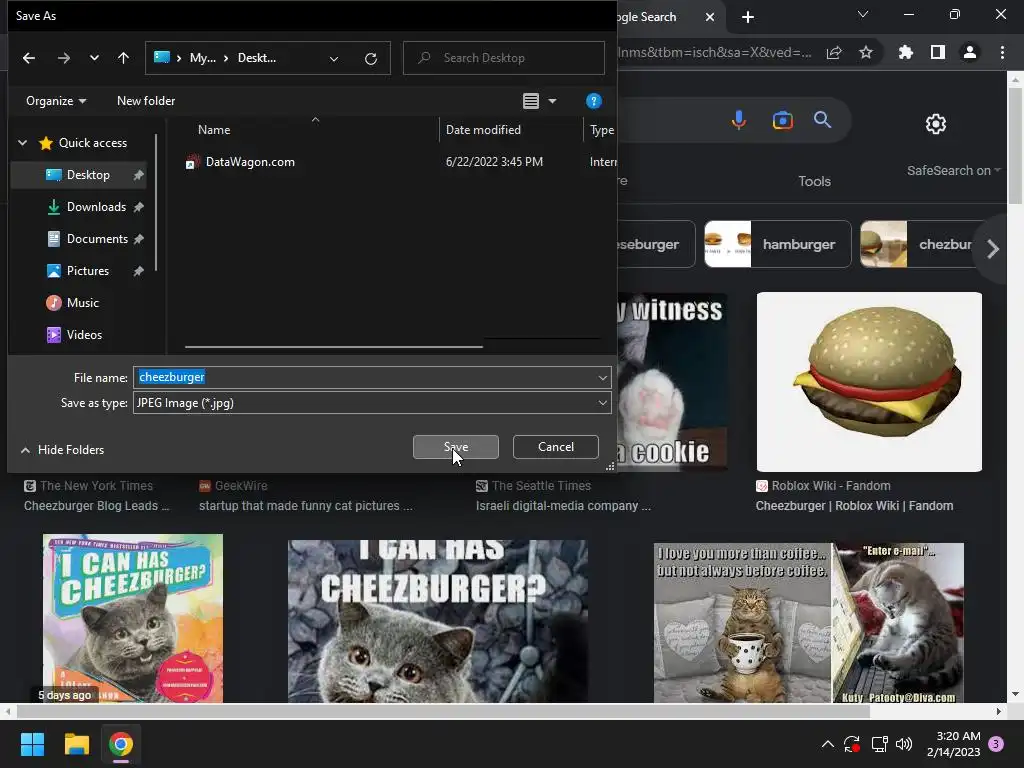Click Chrome icon in taskbar
Screen dimensions: 1024x768
coord(121,744)
